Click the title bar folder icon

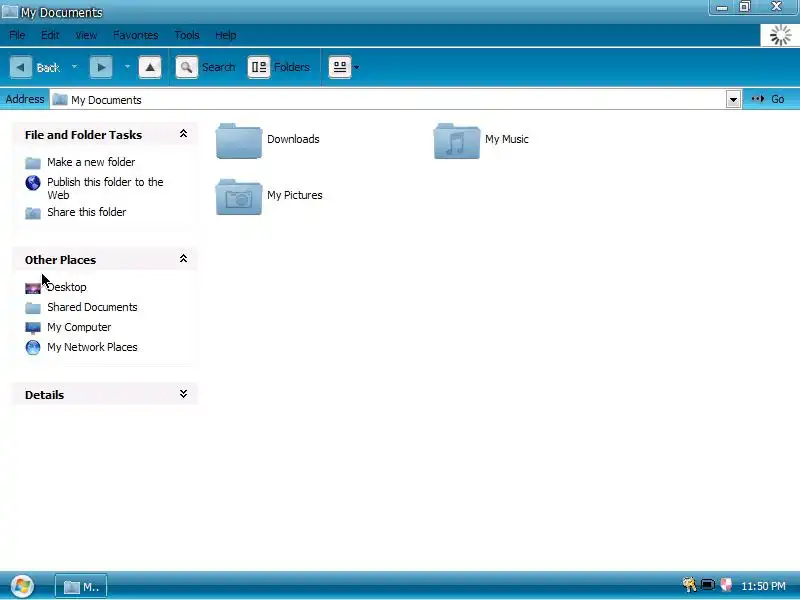point(10,12)
